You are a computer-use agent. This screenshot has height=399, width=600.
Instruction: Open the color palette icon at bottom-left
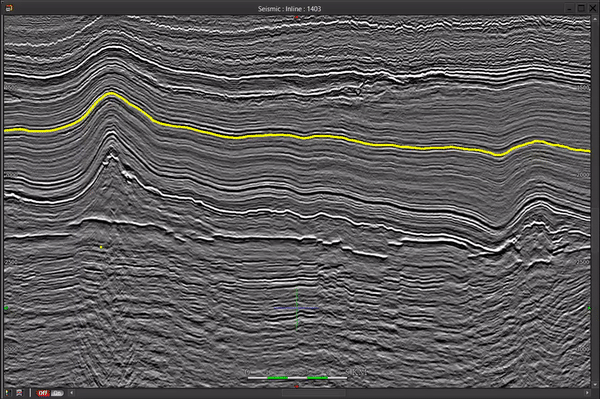tap(8, 393)
